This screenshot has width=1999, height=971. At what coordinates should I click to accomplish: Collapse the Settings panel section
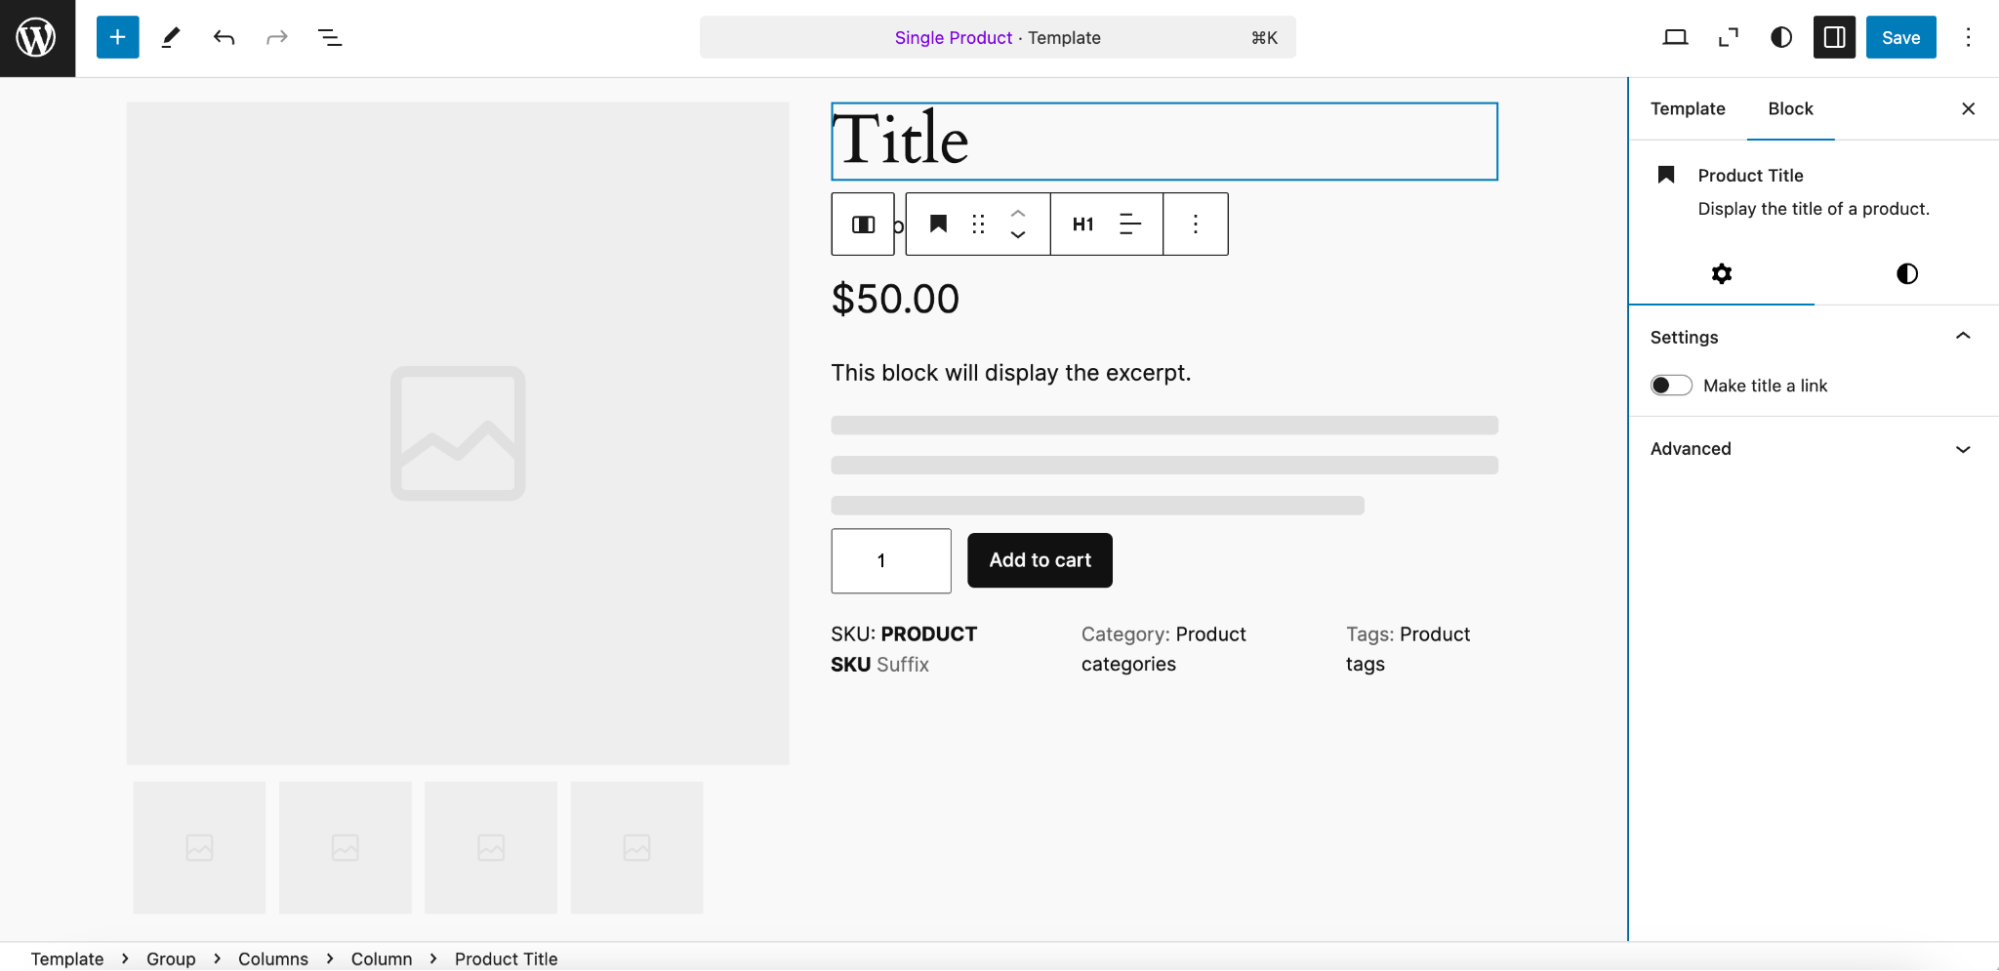[1813, 337]
